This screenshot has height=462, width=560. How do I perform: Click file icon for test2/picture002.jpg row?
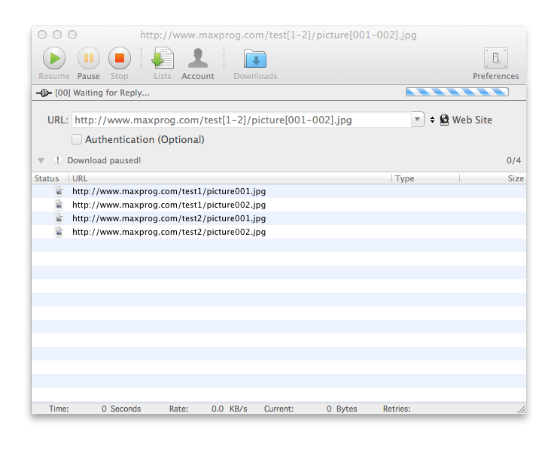coord(59,232)
